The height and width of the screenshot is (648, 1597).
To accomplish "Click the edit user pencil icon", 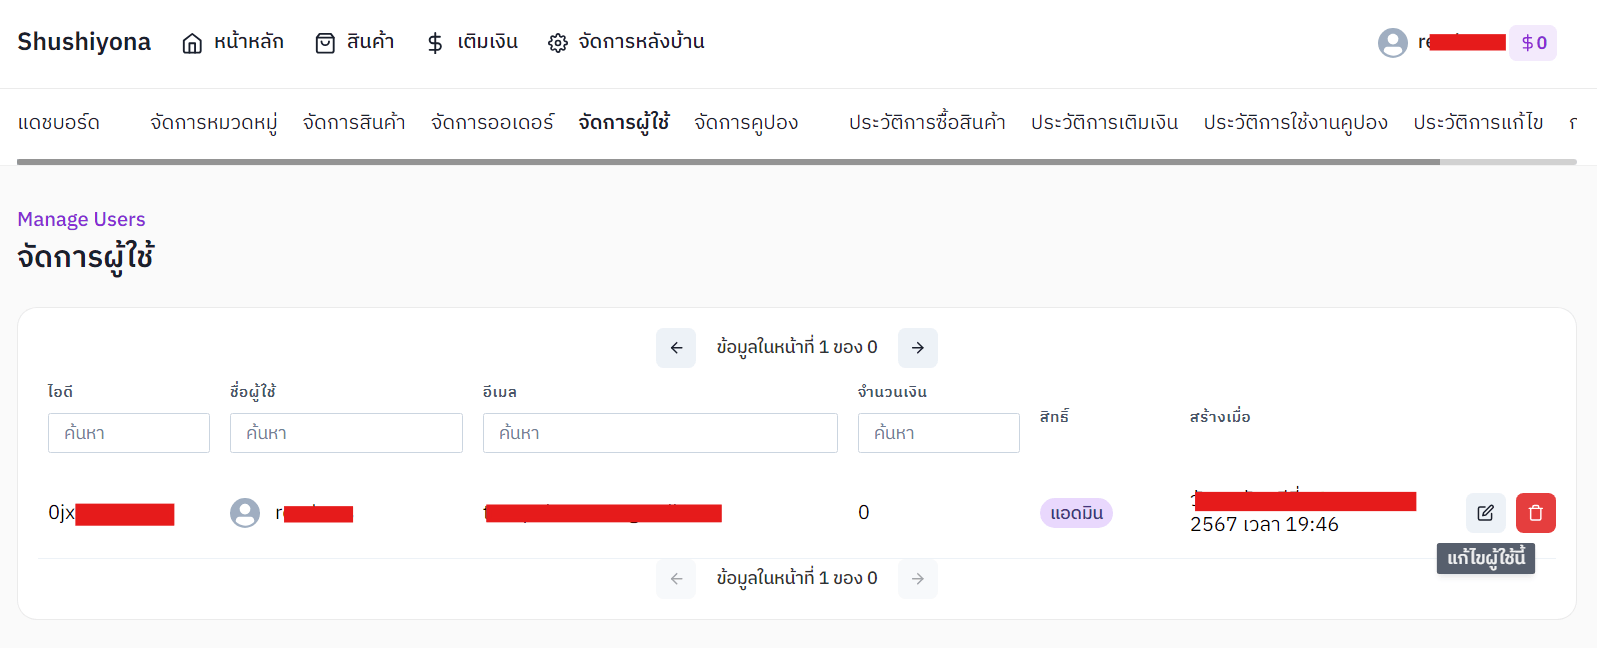I will click(1485, 513).
